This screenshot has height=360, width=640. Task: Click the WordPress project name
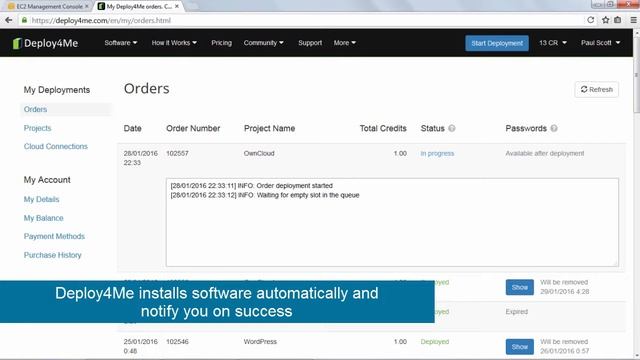(x=260, y=342)
